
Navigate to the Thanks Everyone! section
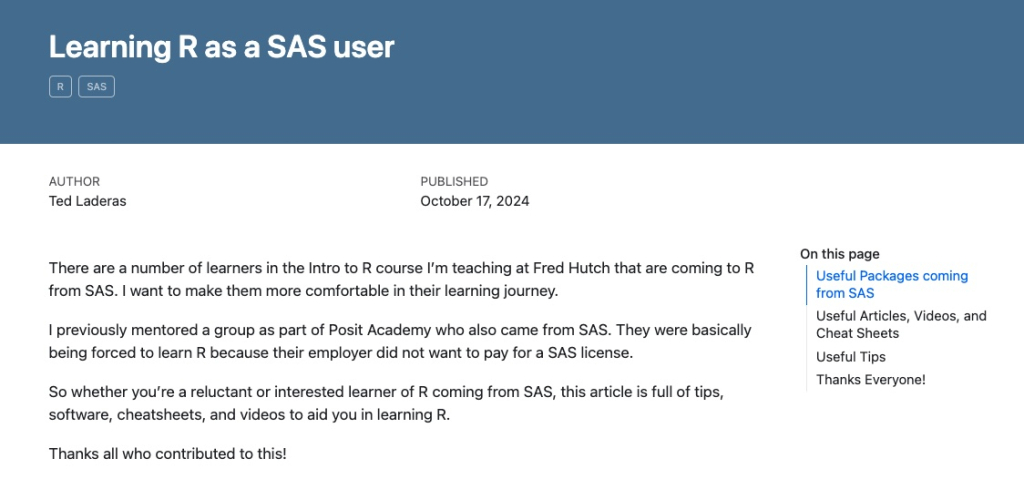(x=871, y=380)
